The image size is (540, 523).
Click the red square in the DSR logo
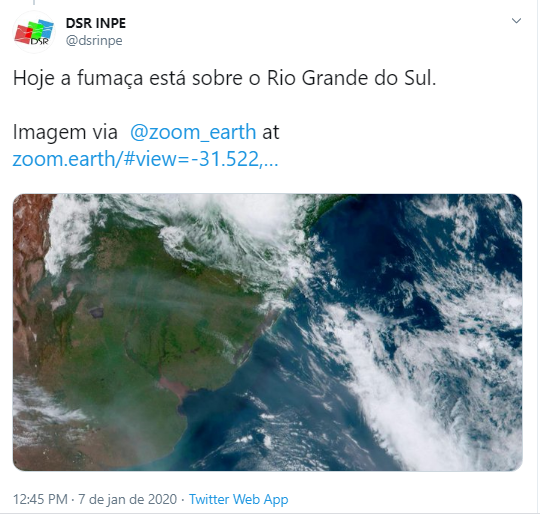coord(23,34)
